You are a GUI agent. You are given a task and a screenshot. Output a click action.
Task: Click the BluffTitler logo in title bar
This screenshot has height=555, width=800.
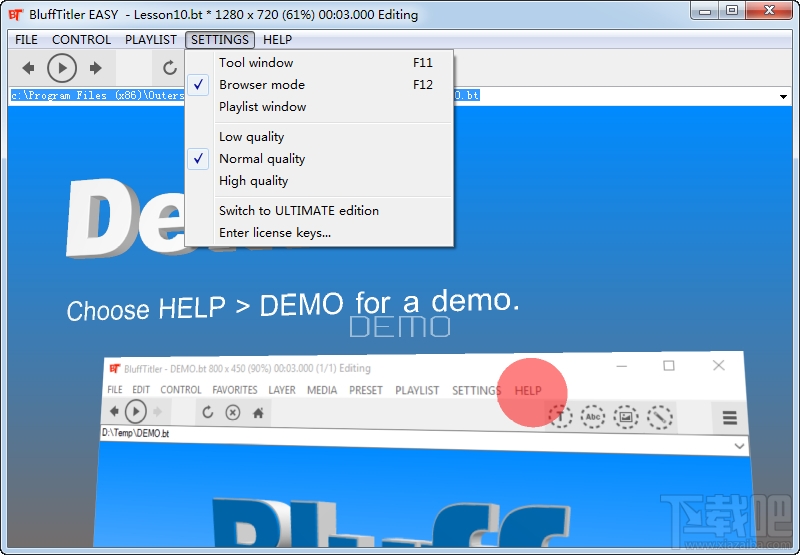[x=16, y=14]
